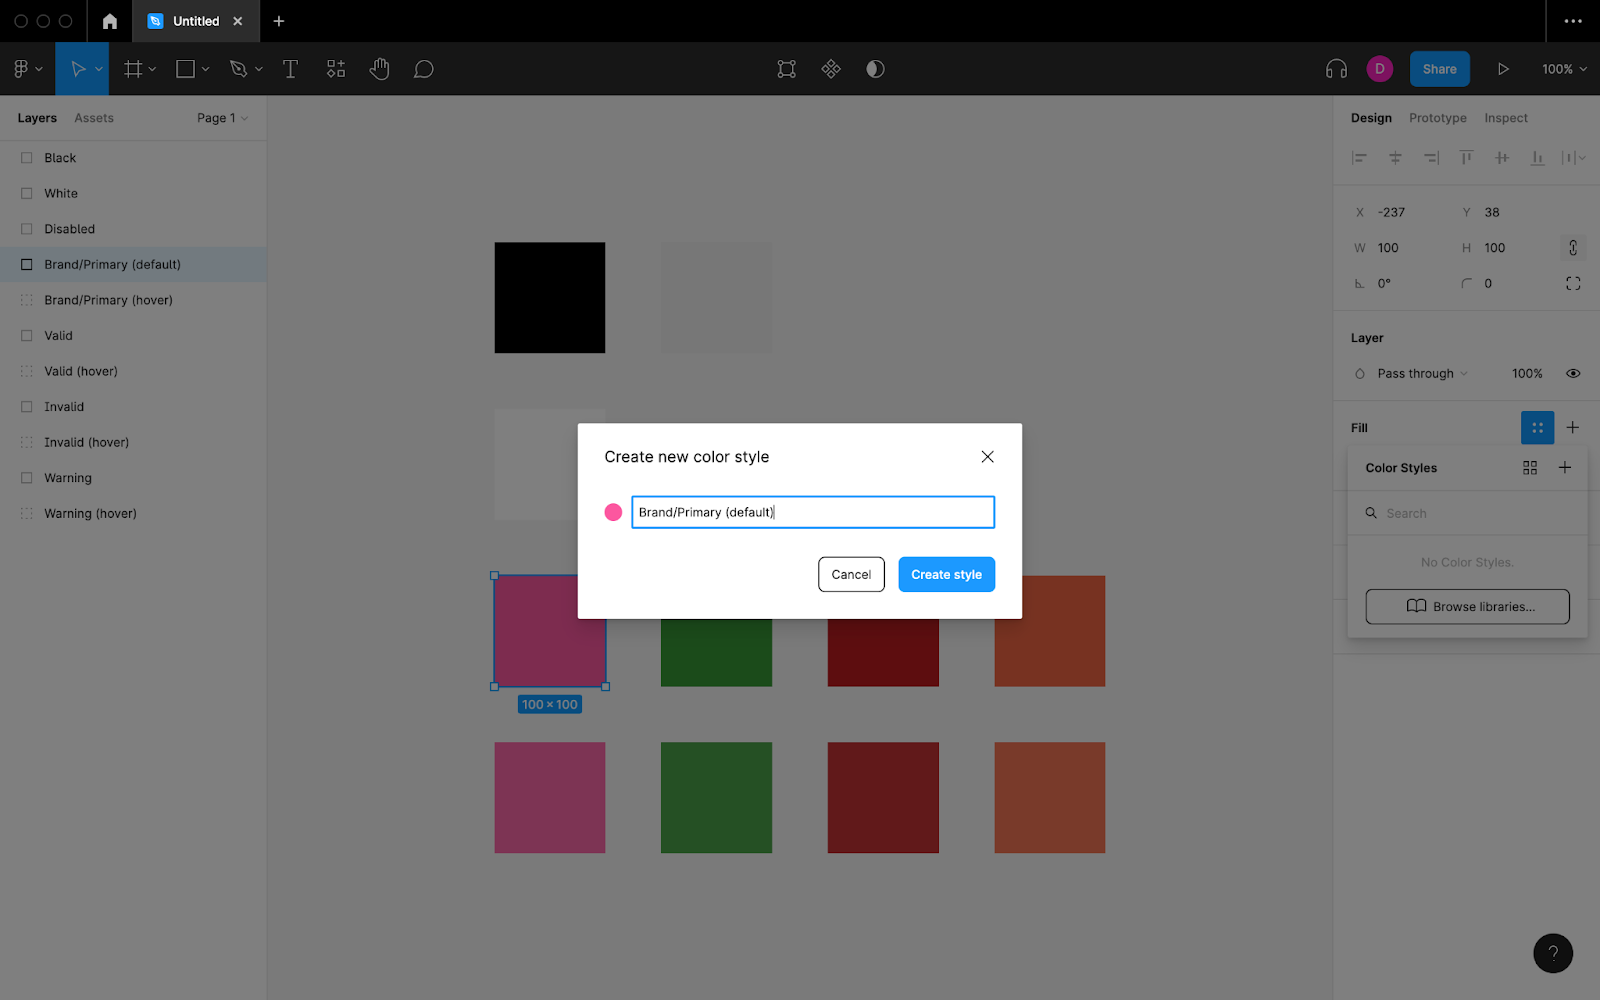Close the Untitled tab

[x=238, y=21]
